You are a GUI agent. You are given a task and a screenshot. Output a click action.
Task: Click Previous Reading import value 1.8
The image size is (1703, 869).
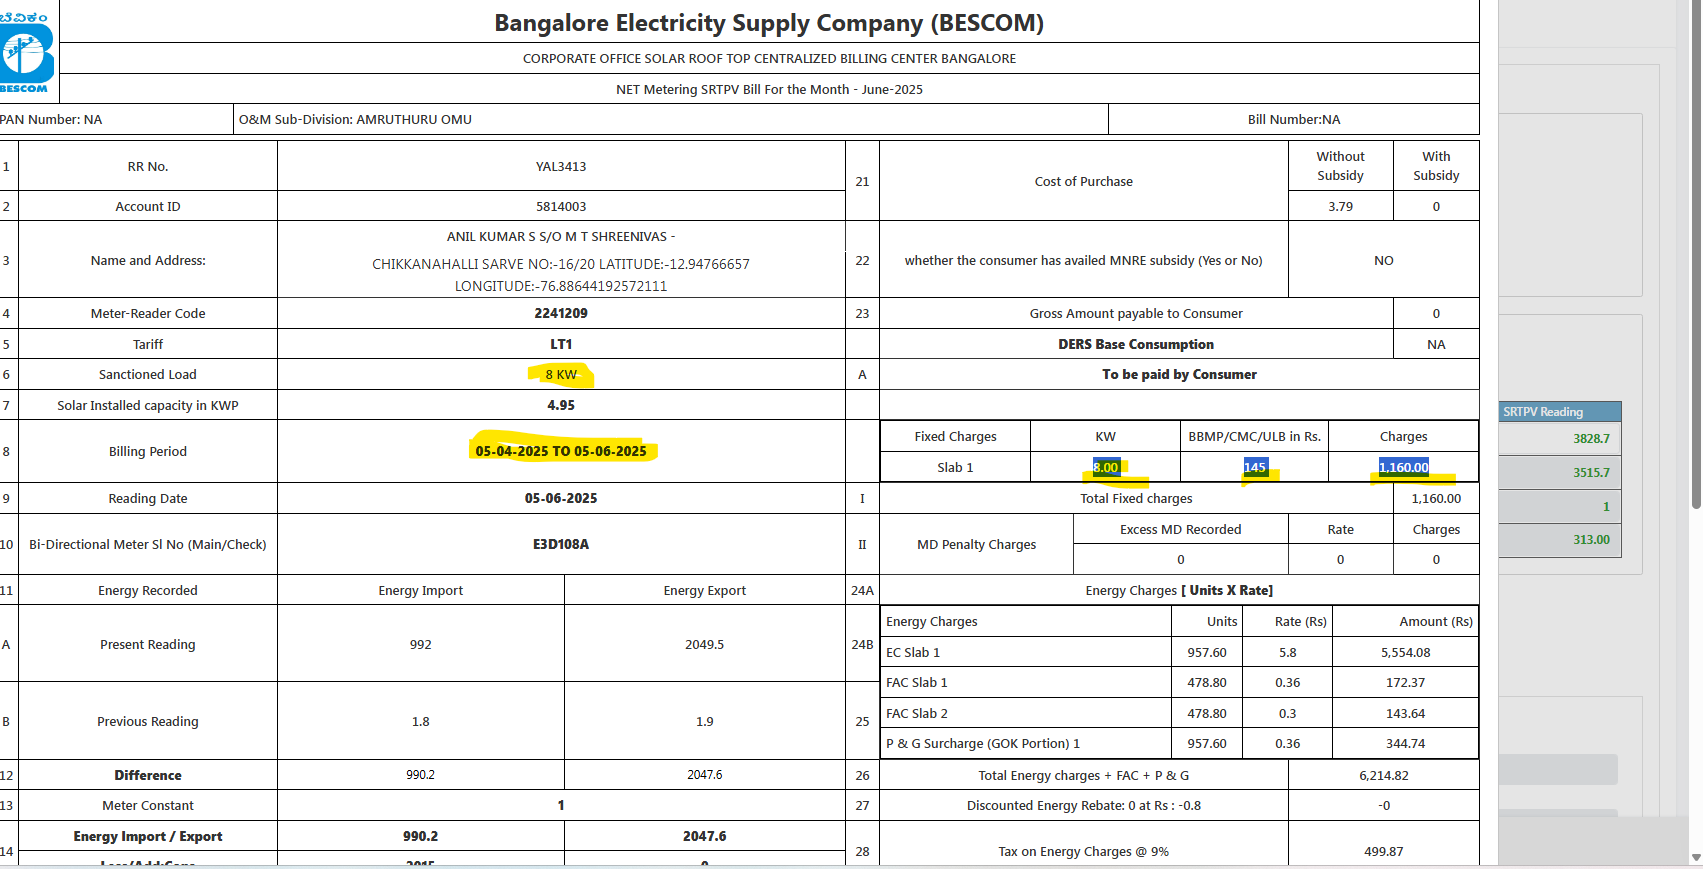(x=421, y=722)
